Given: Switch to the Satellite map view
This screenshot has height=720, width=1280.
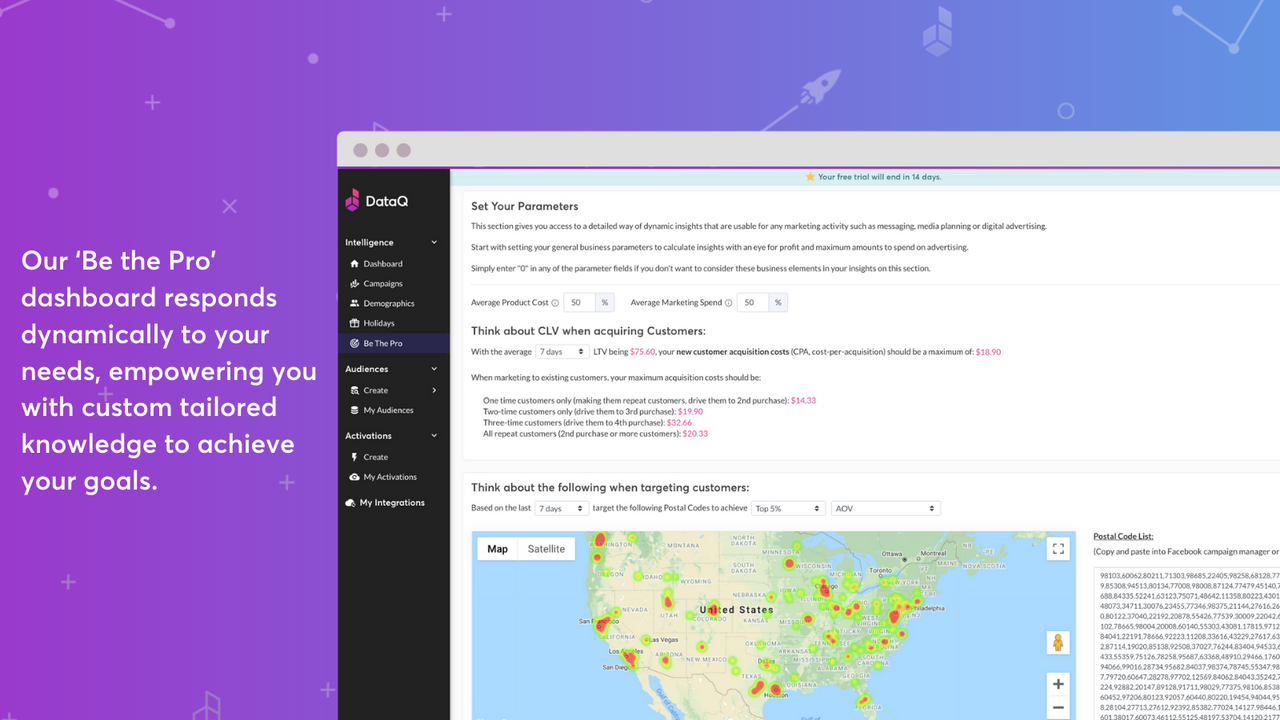Looking at the screenshot, I should [x=546, y=548].
